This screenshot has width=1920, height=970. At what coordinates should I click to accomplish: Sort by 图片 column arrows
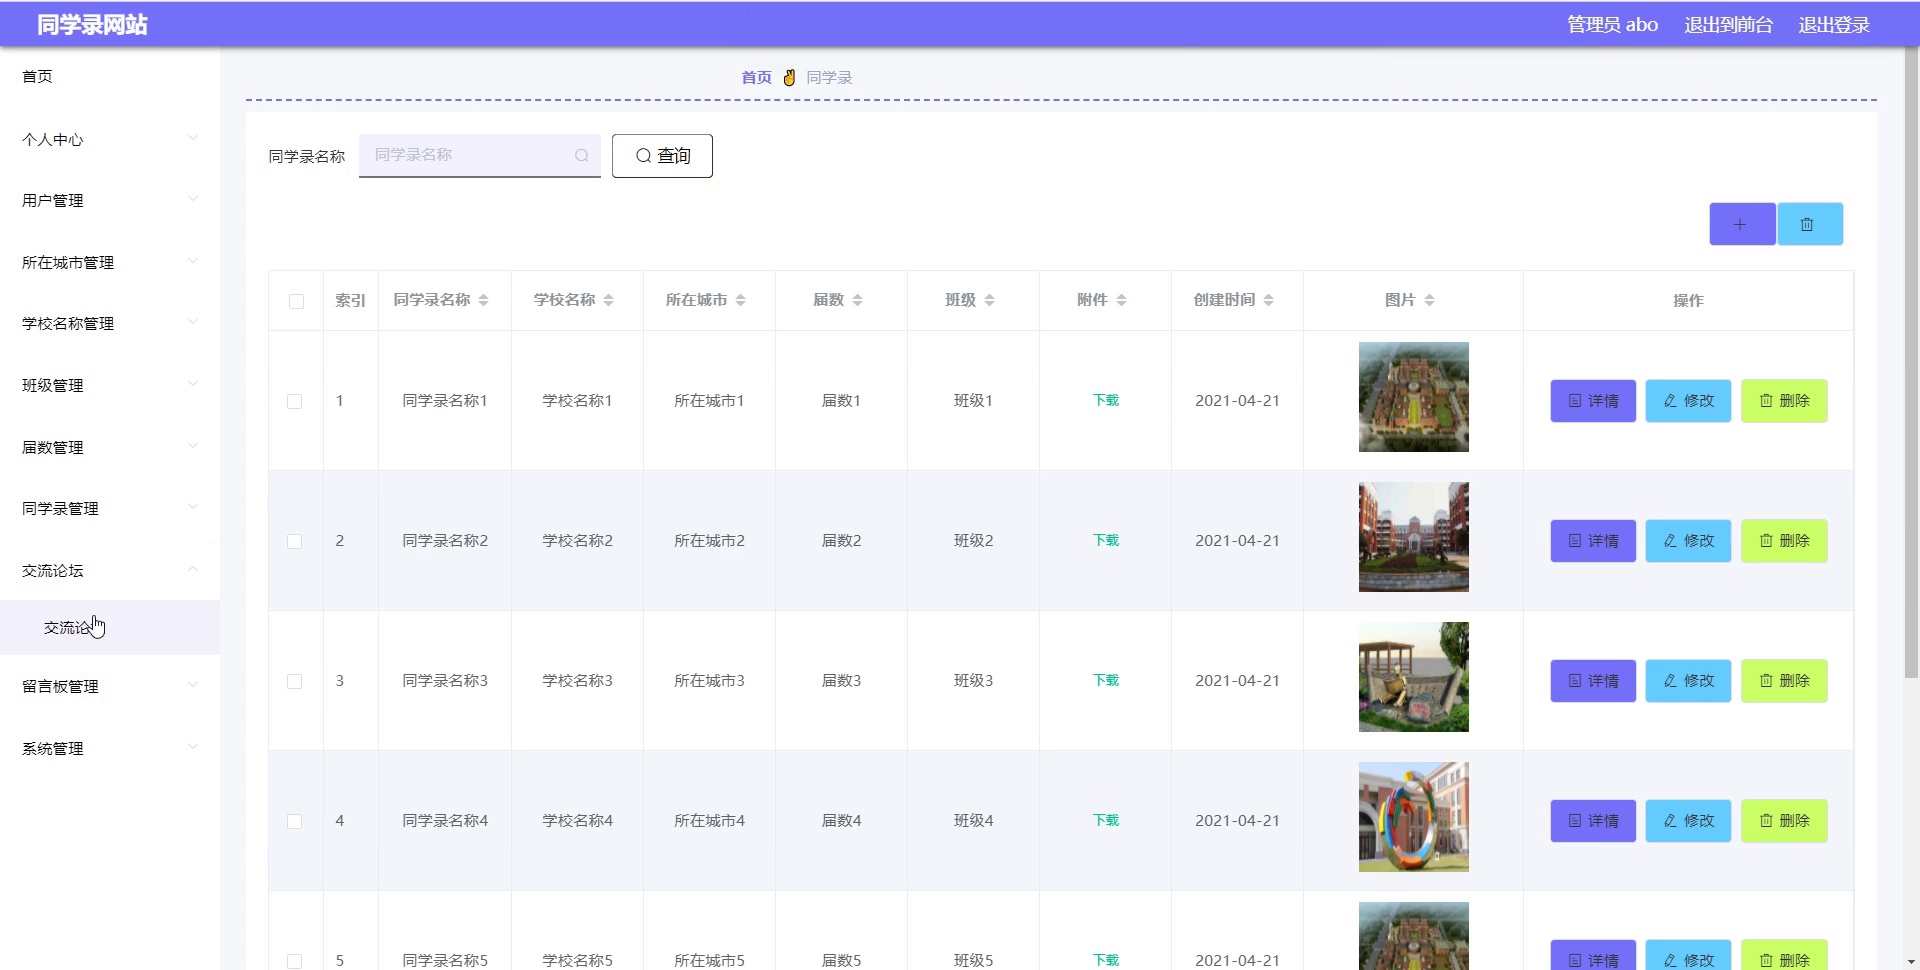point(1429,300)
